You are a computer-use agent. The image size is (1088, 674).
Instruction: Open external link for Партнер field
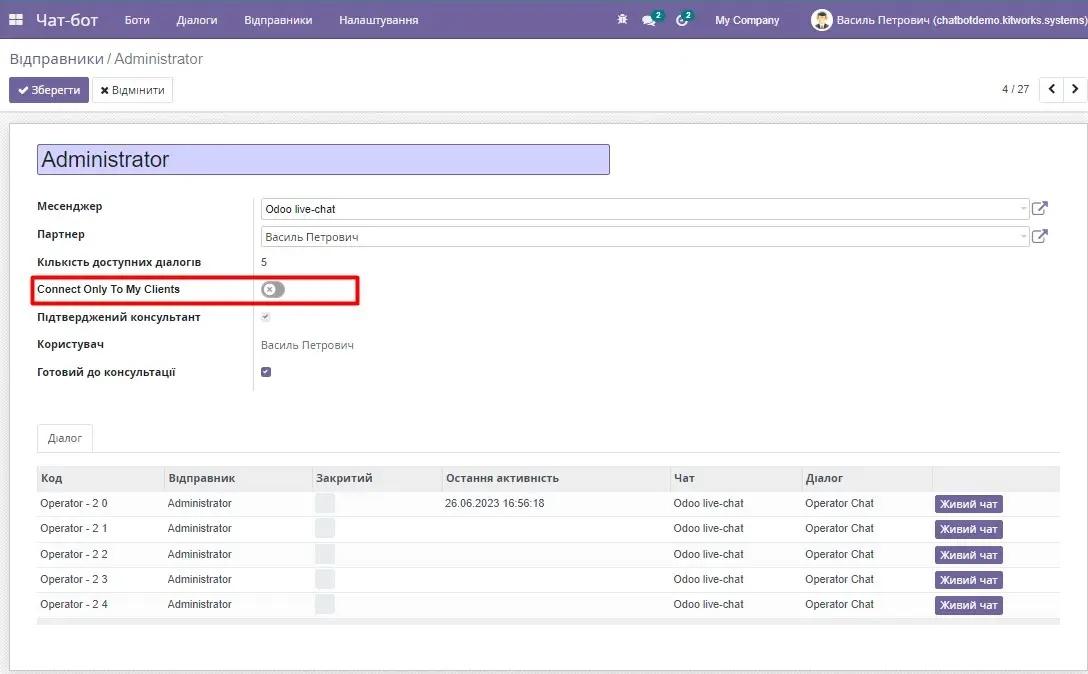pyautogui.click(x=1040, y=237)
